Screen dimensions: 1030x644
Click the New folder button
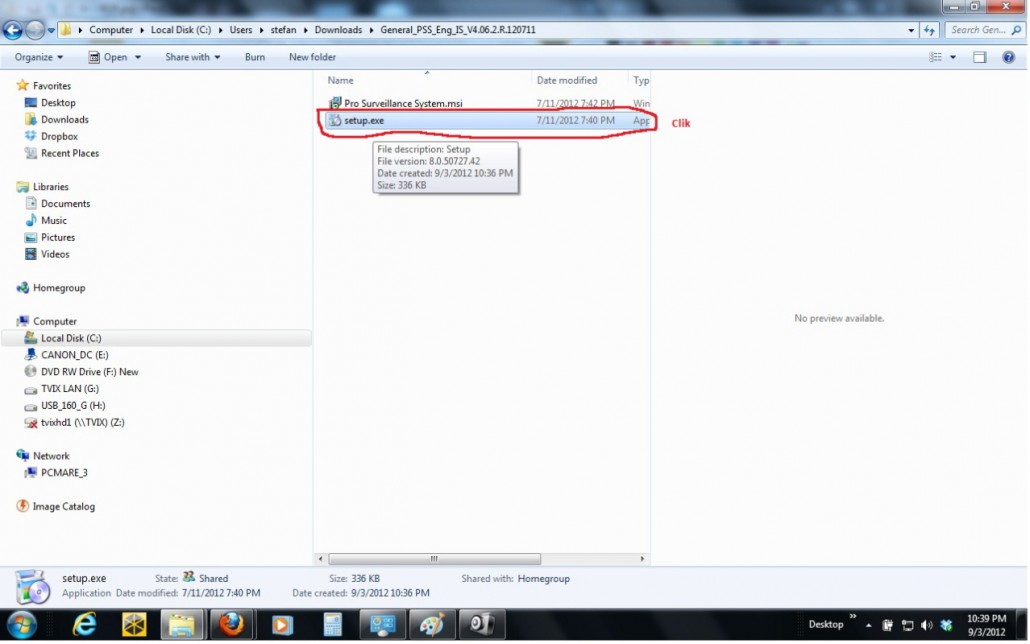click(x=312, y=57)
